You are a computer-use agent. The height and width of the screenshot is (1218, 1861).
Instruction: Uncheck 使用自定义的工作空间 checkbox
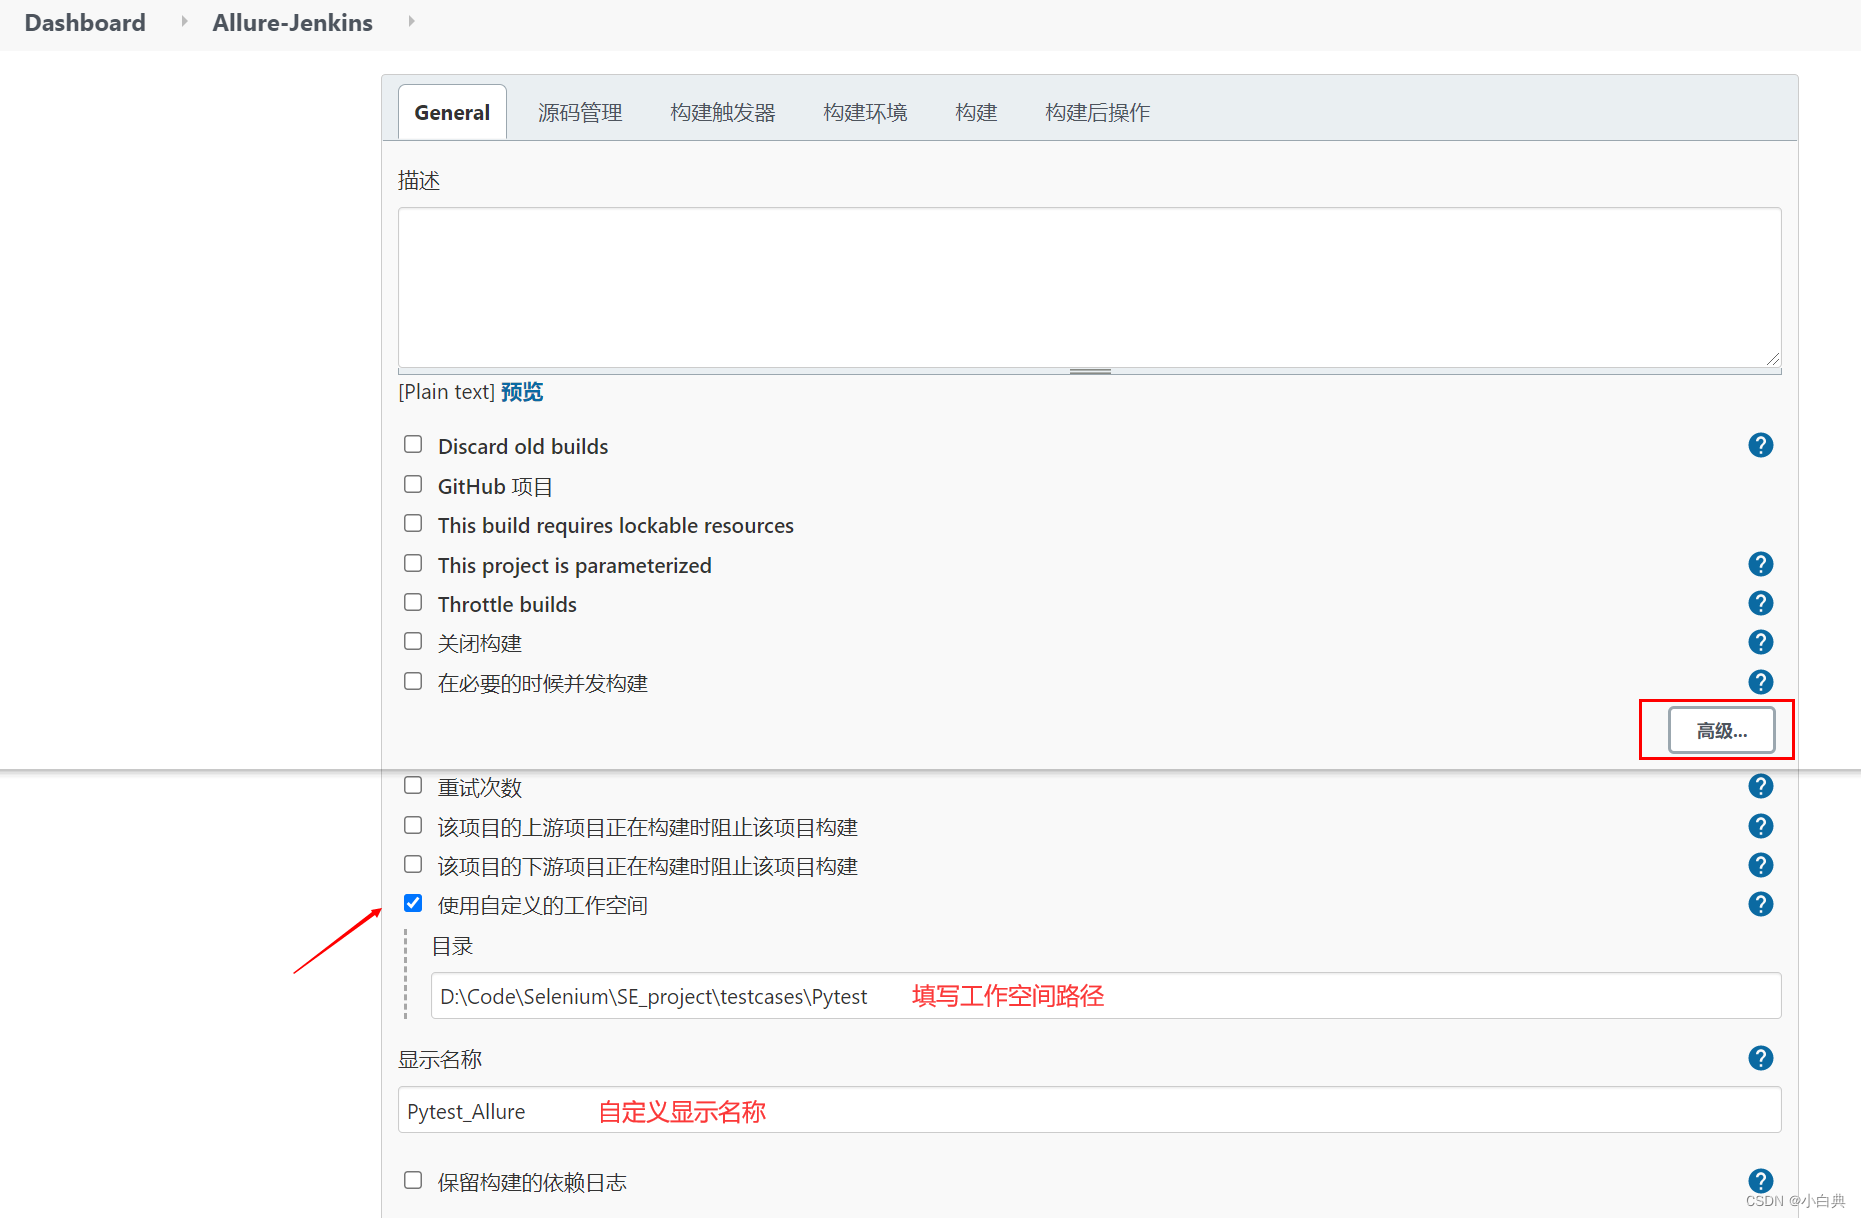point(413,903)
